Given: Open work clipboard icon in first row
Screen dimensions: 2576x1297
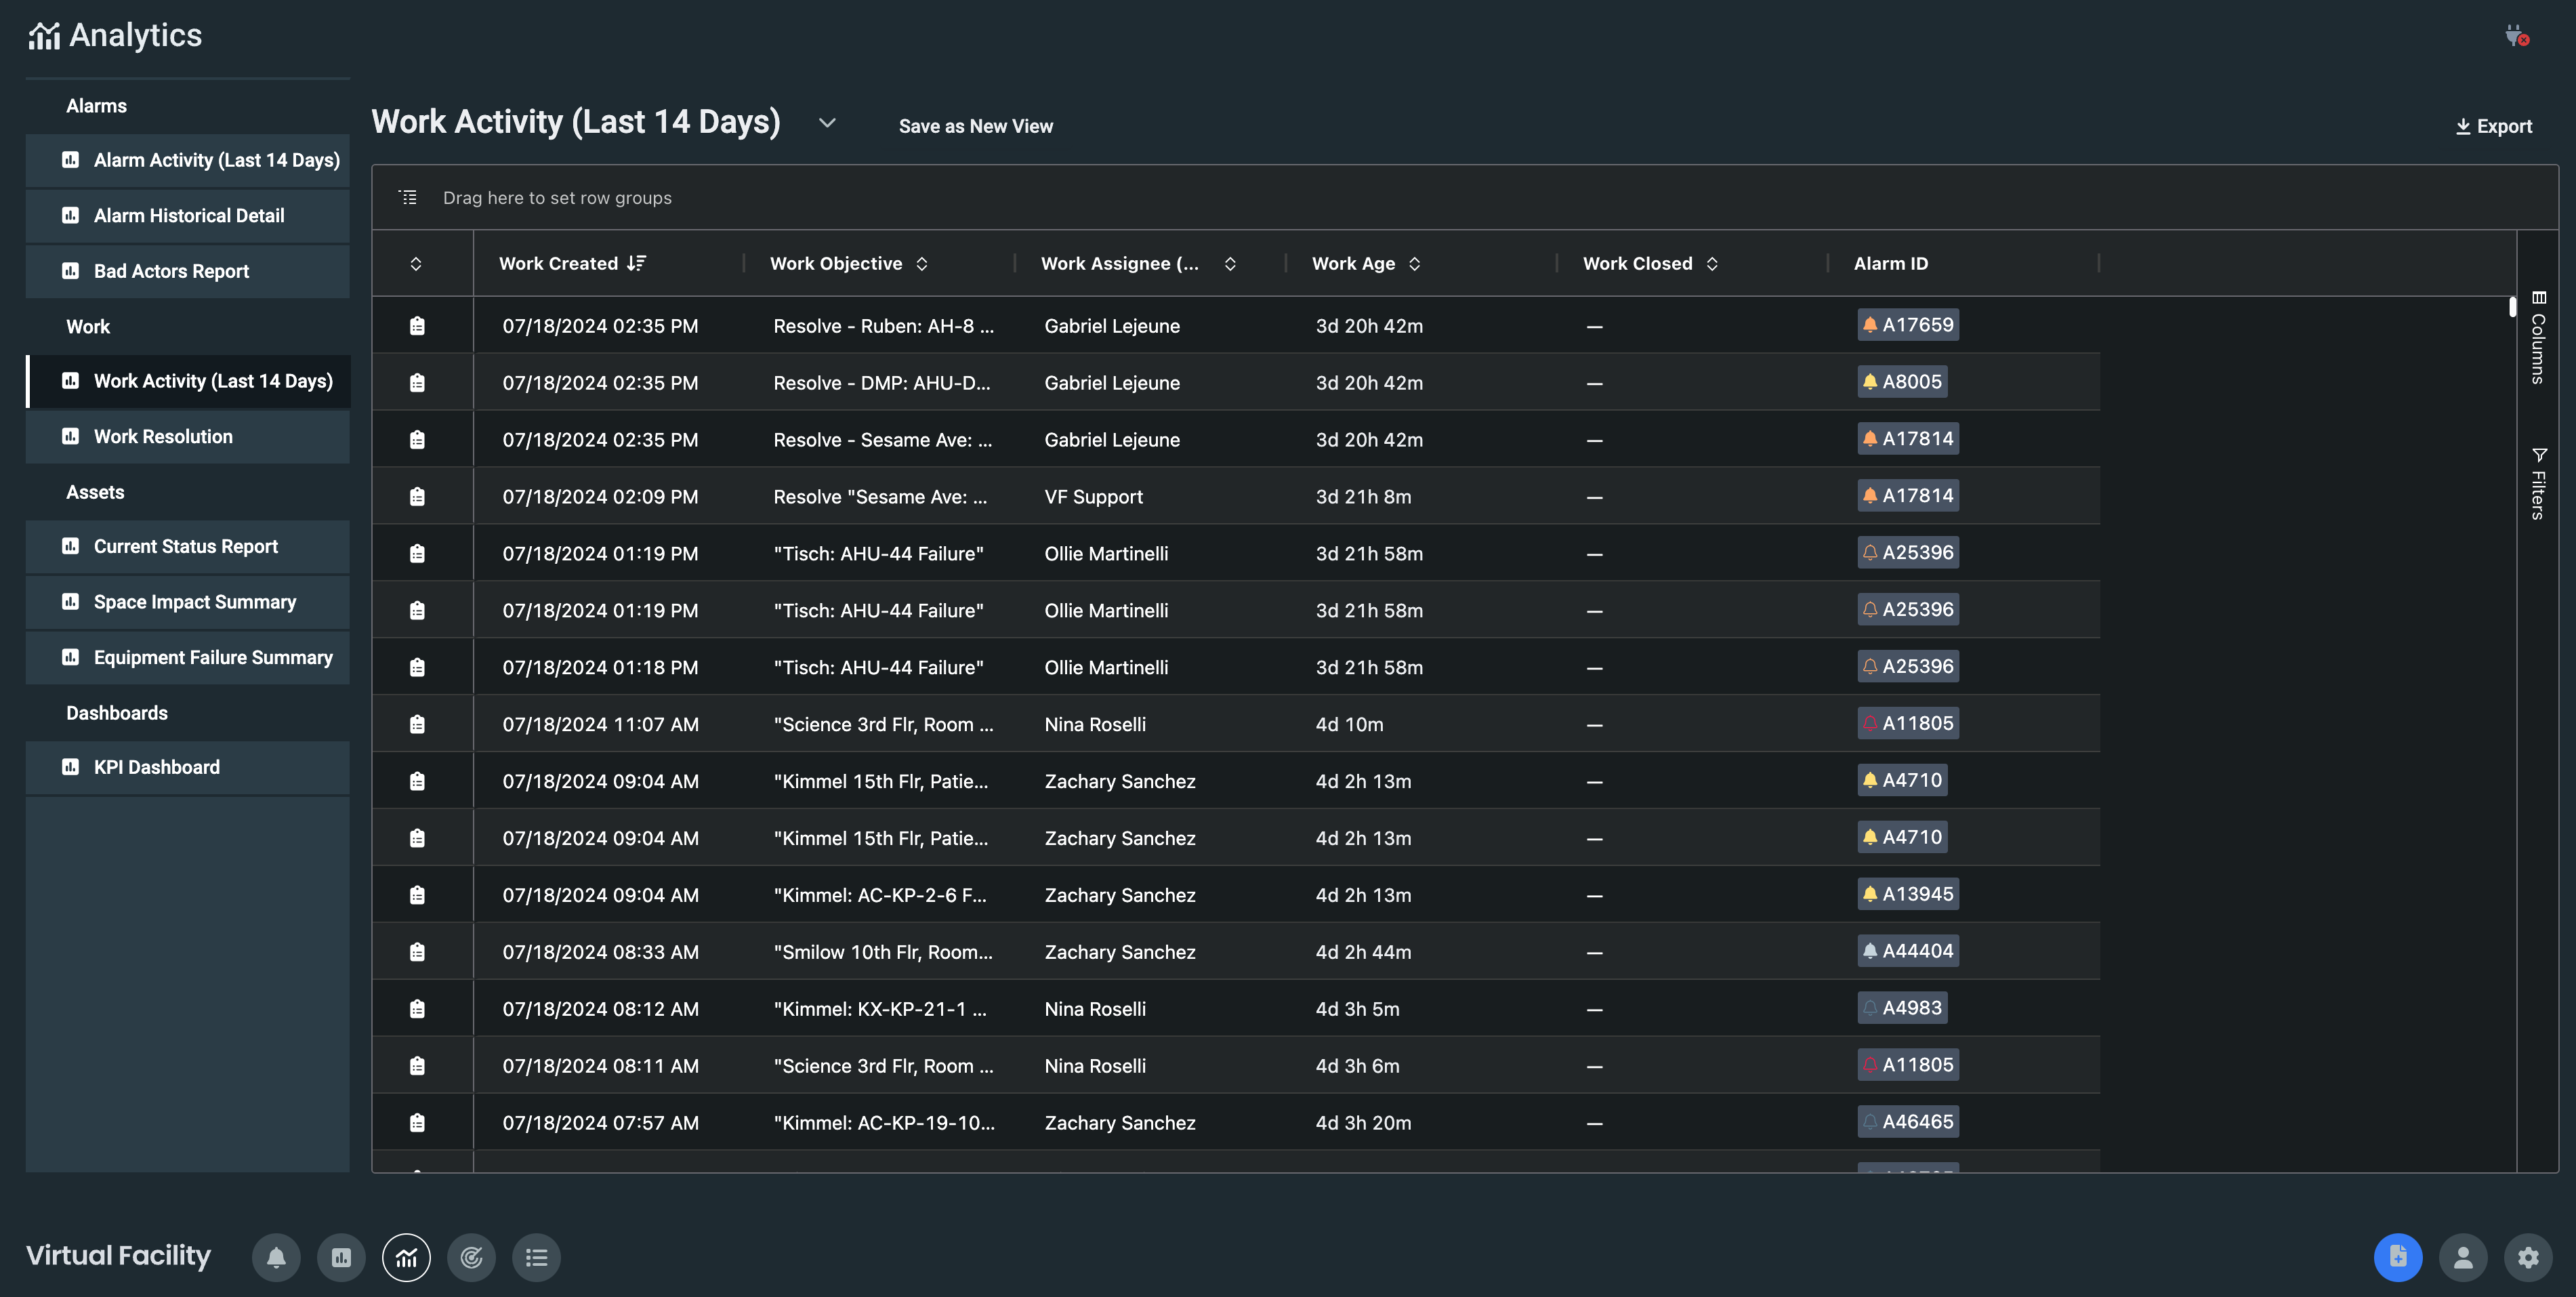Looking at the screenshot, I should [417, 326].
